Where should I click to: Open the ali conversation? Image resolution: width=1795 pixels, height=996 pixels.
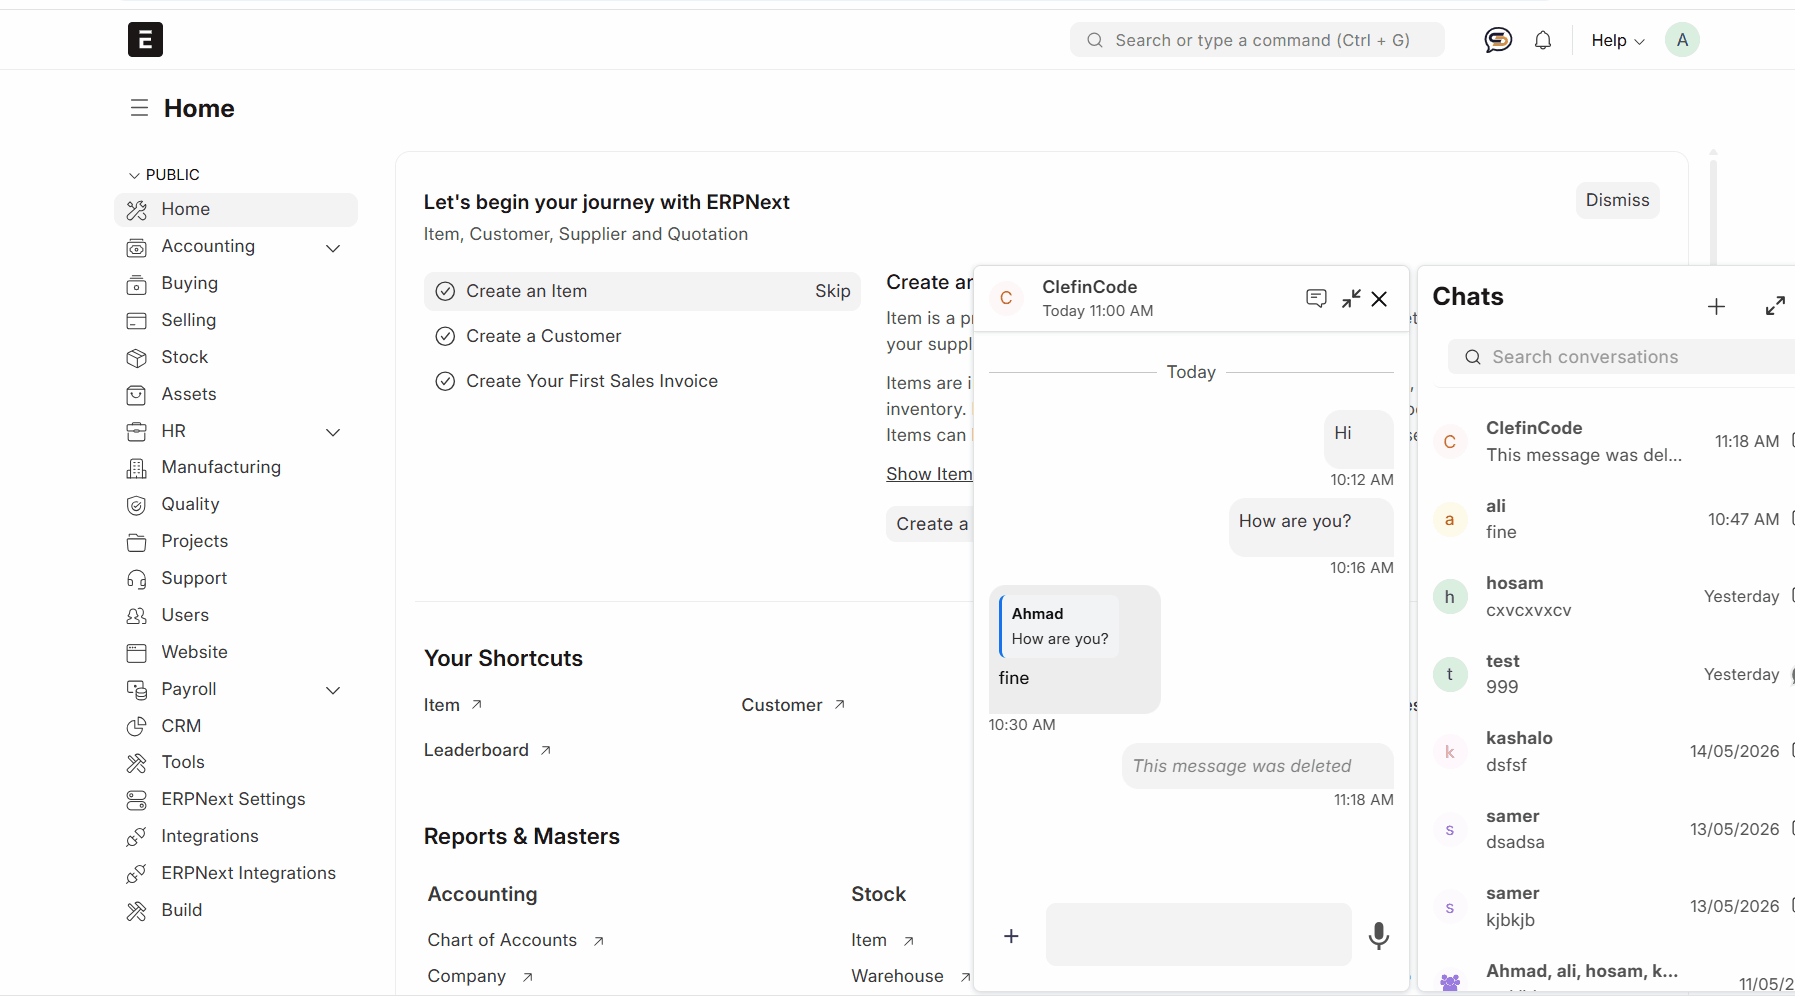coord(1611,519)
